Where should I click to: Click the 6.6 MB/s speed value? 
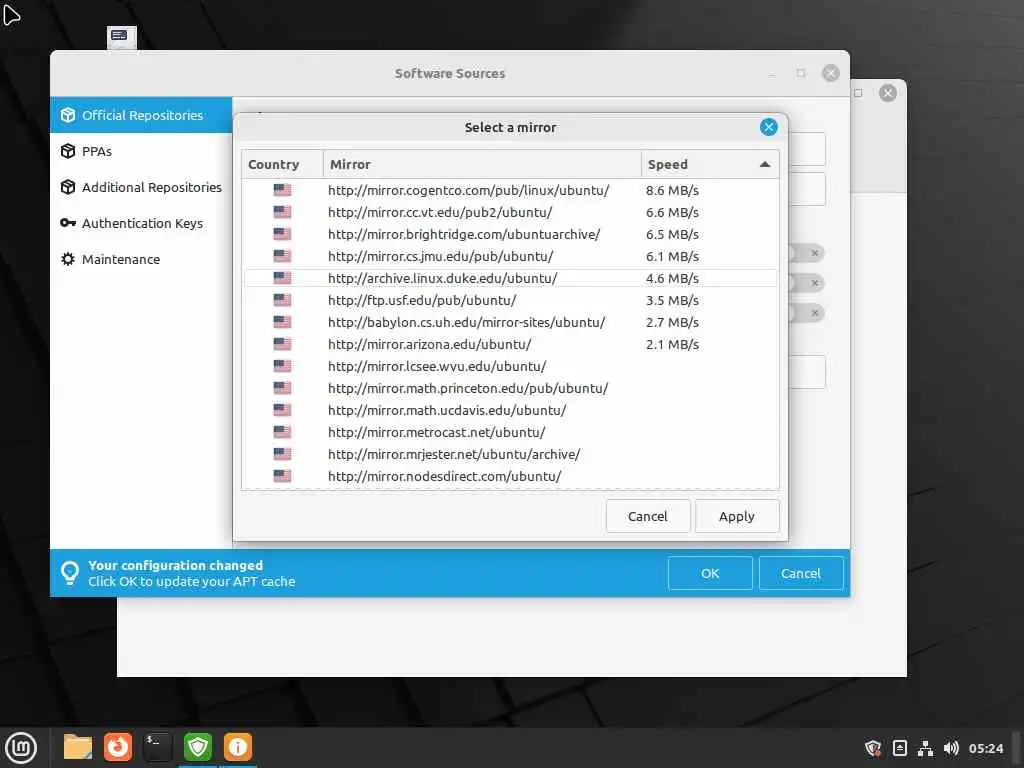(x=672, y=212)
